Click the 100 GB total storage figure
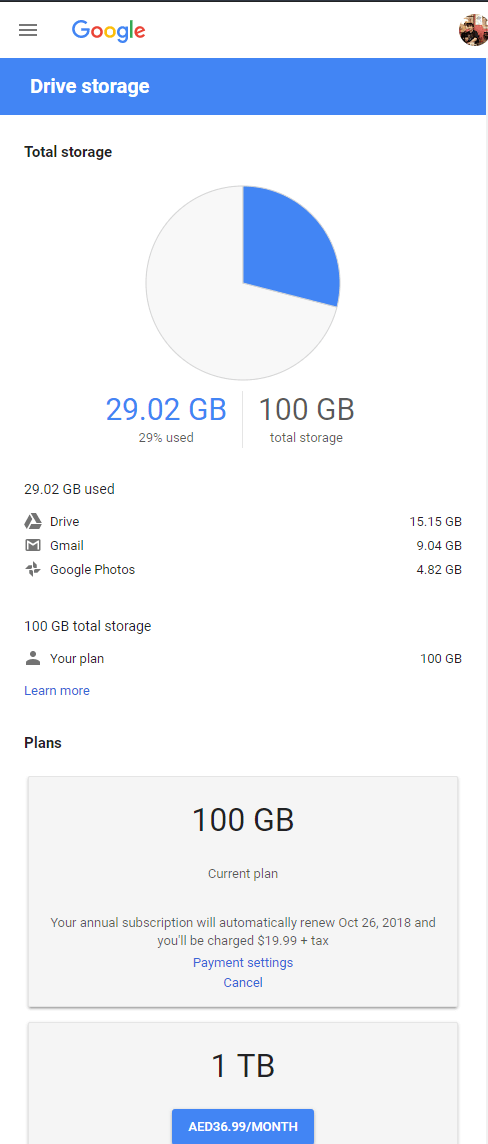Viewport: 488px width, 1144px height. point(306,409)
